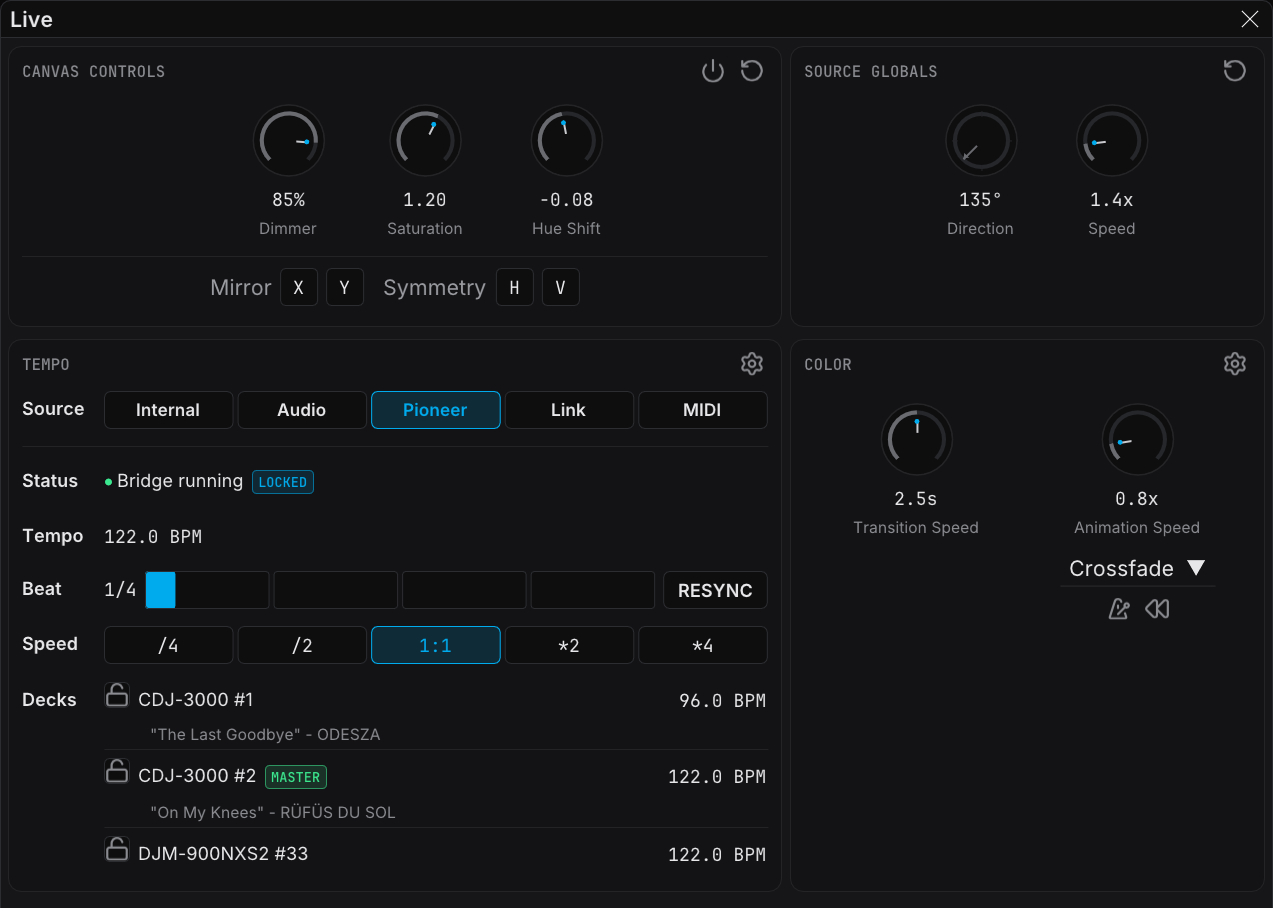This screenshot has height=908, width=1273.
Task: Select the CDJ-3000 #1 deck name
Action: (x=196, y=699)
